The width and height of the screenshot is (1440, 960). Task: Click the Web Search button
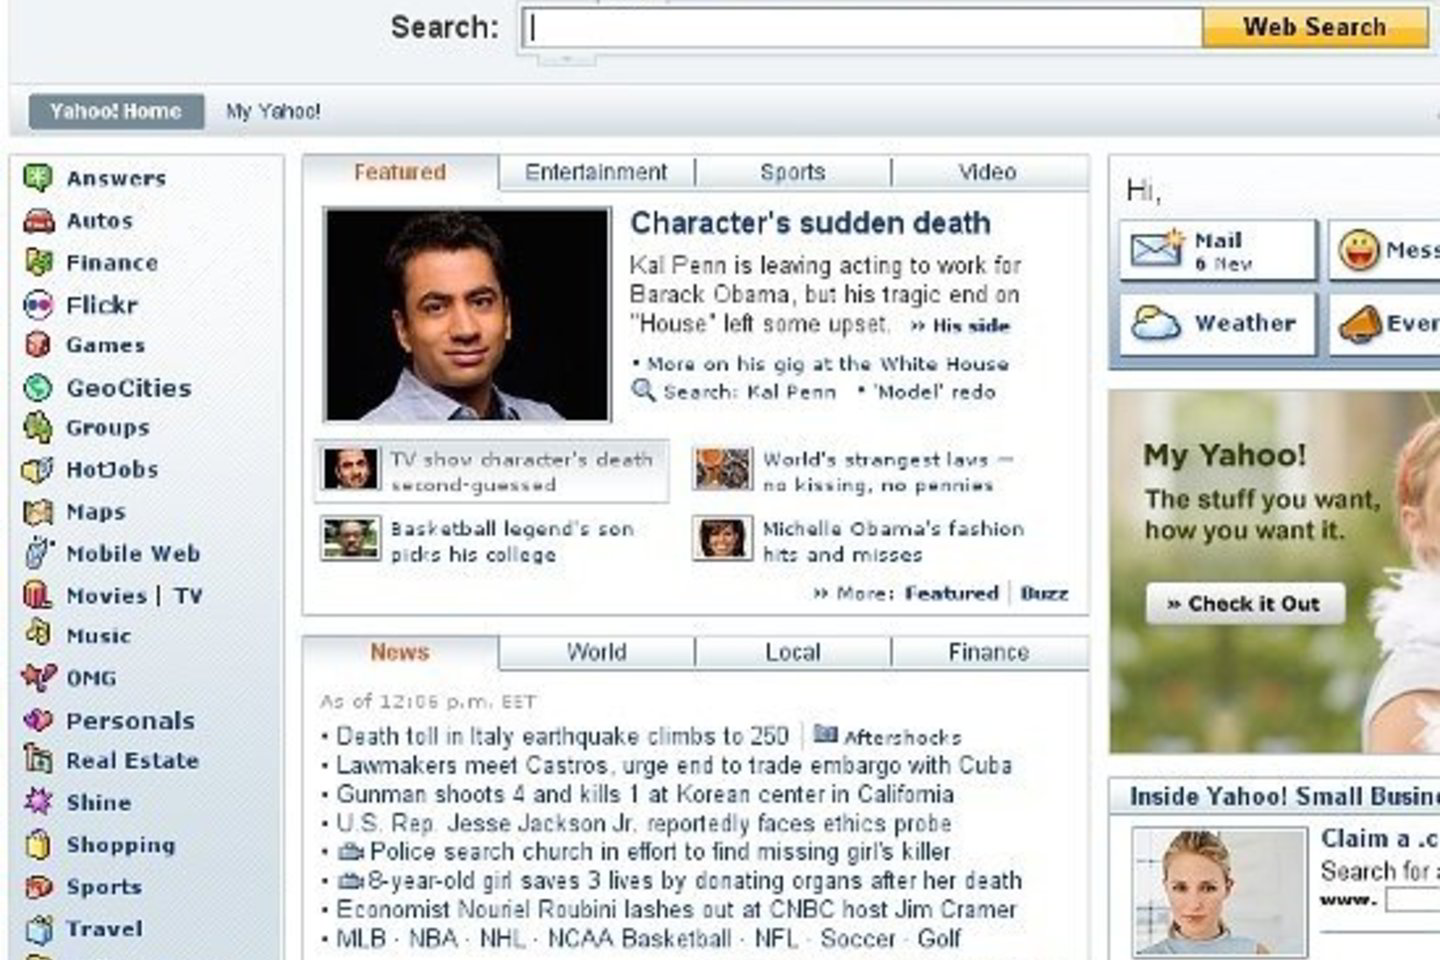point(1314,27)
